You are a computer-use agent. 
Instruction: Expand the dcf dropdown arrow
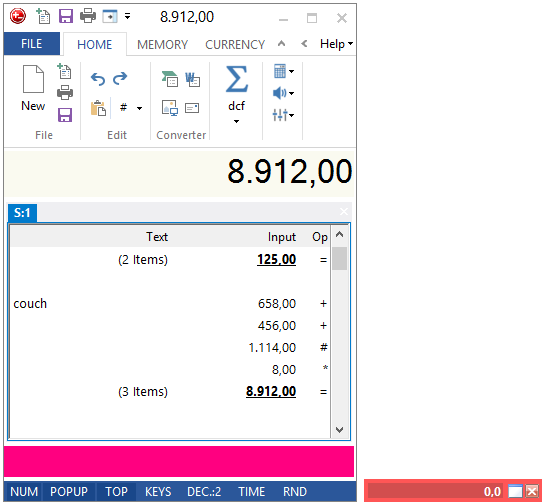coord(236,121)
